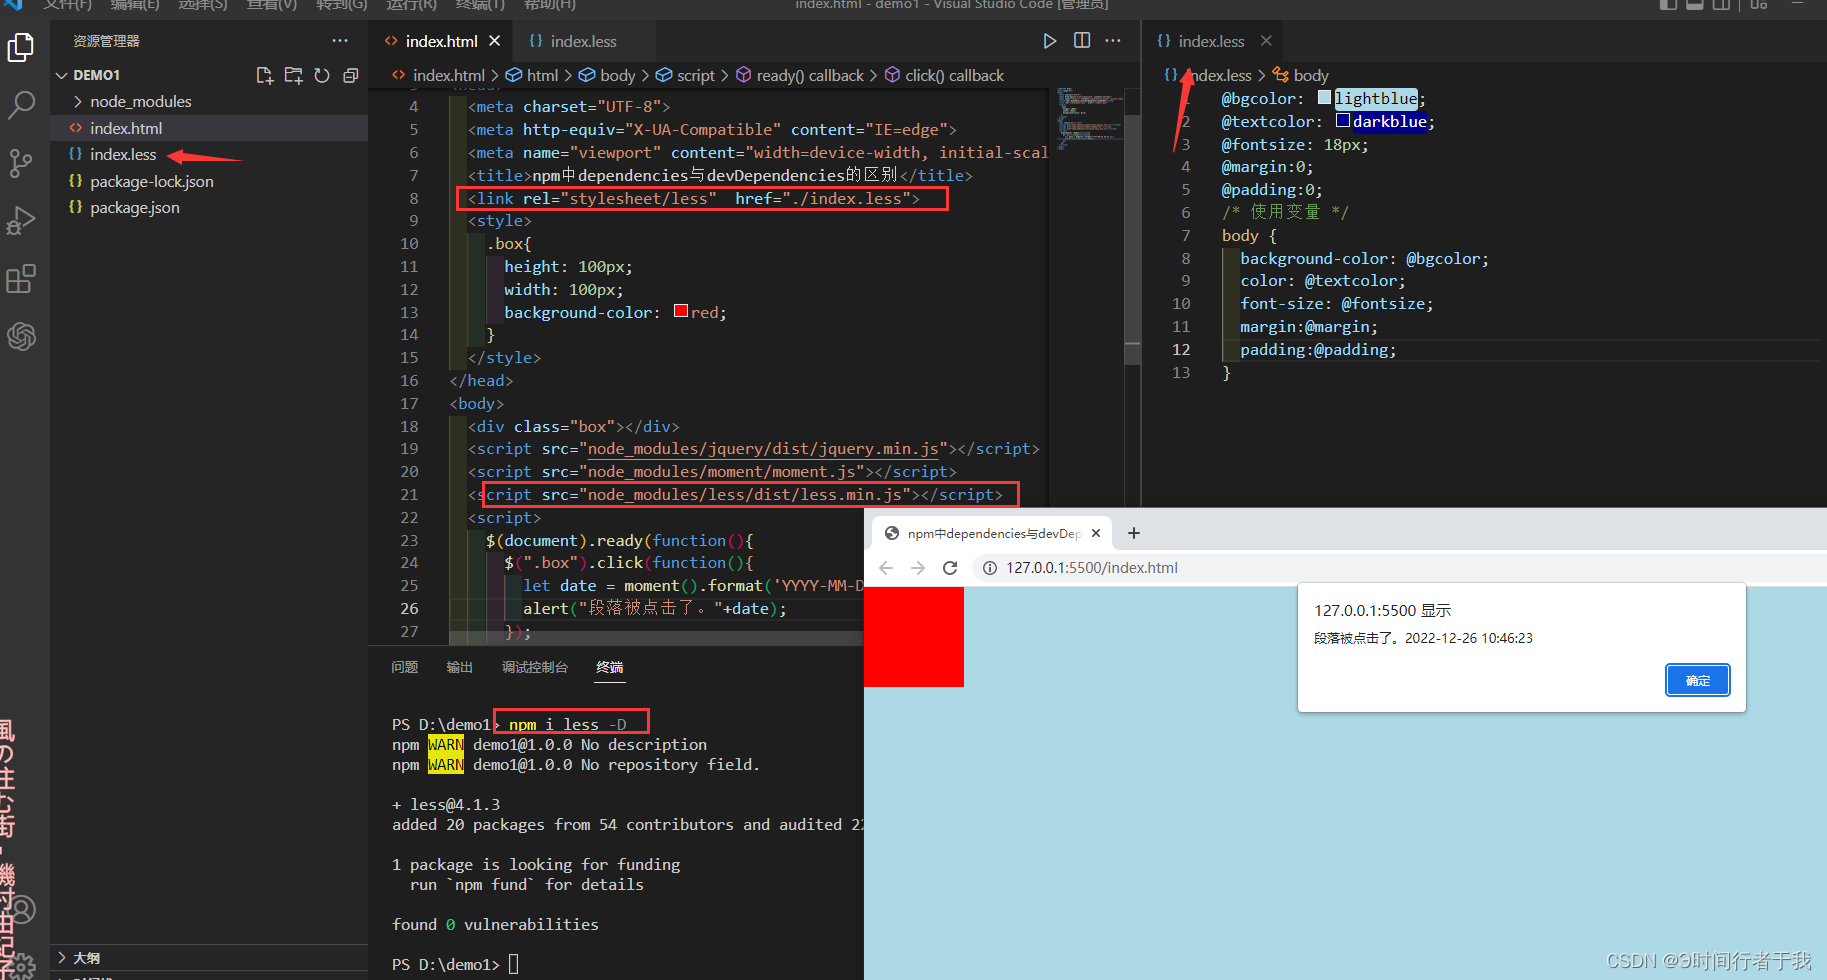Image resolution: width=1827 pixels, height=980 pixels.
Task: Close index.less tab in right editor
Action: tap(1266, 41)
